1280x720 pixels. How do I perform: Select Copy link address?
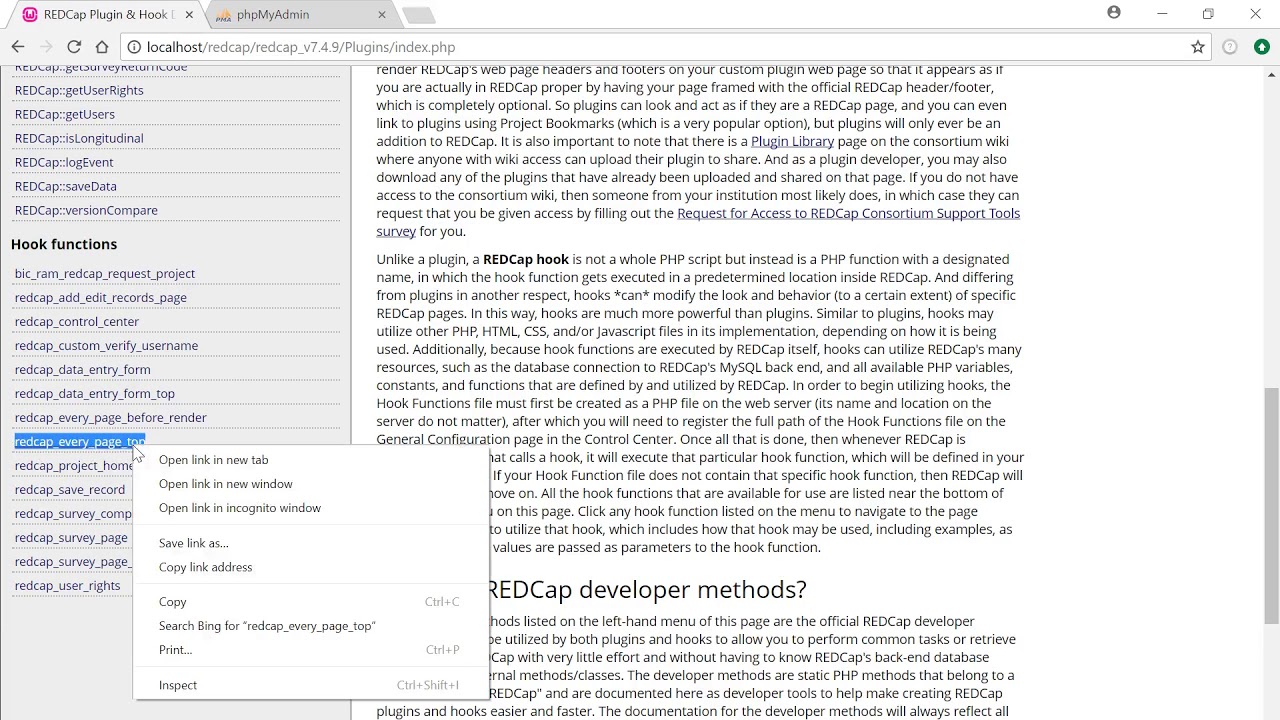tap(311, 567)
